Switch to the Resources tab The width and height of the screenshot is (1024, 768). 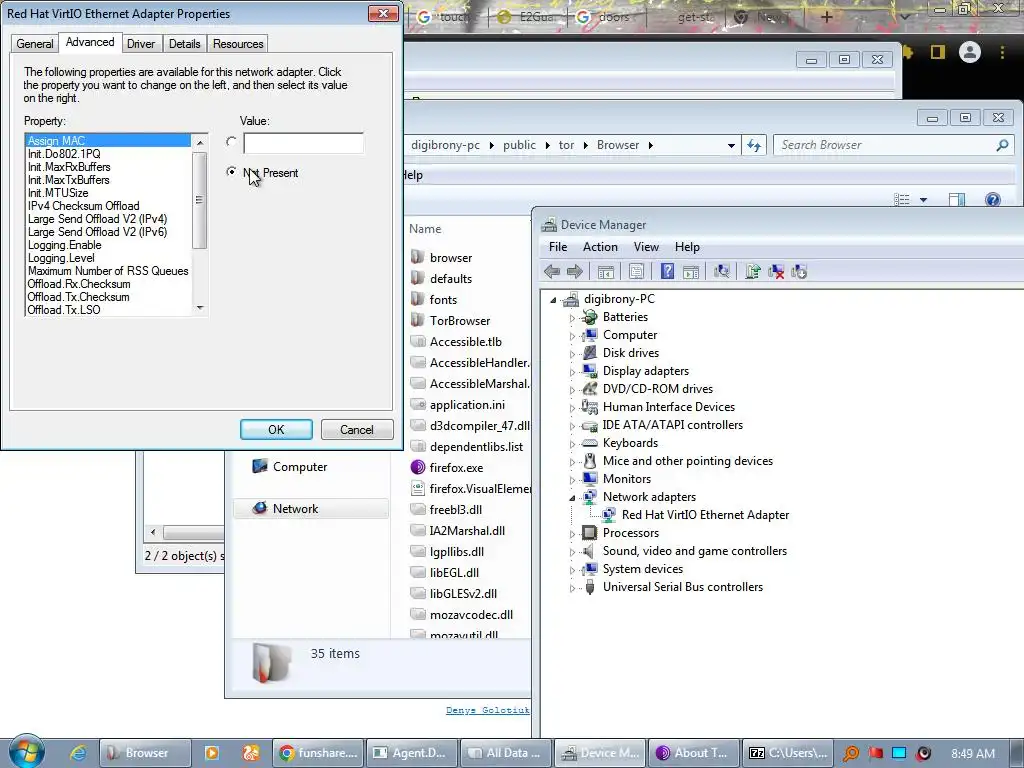pyautogui.click(x=238, y=44)
